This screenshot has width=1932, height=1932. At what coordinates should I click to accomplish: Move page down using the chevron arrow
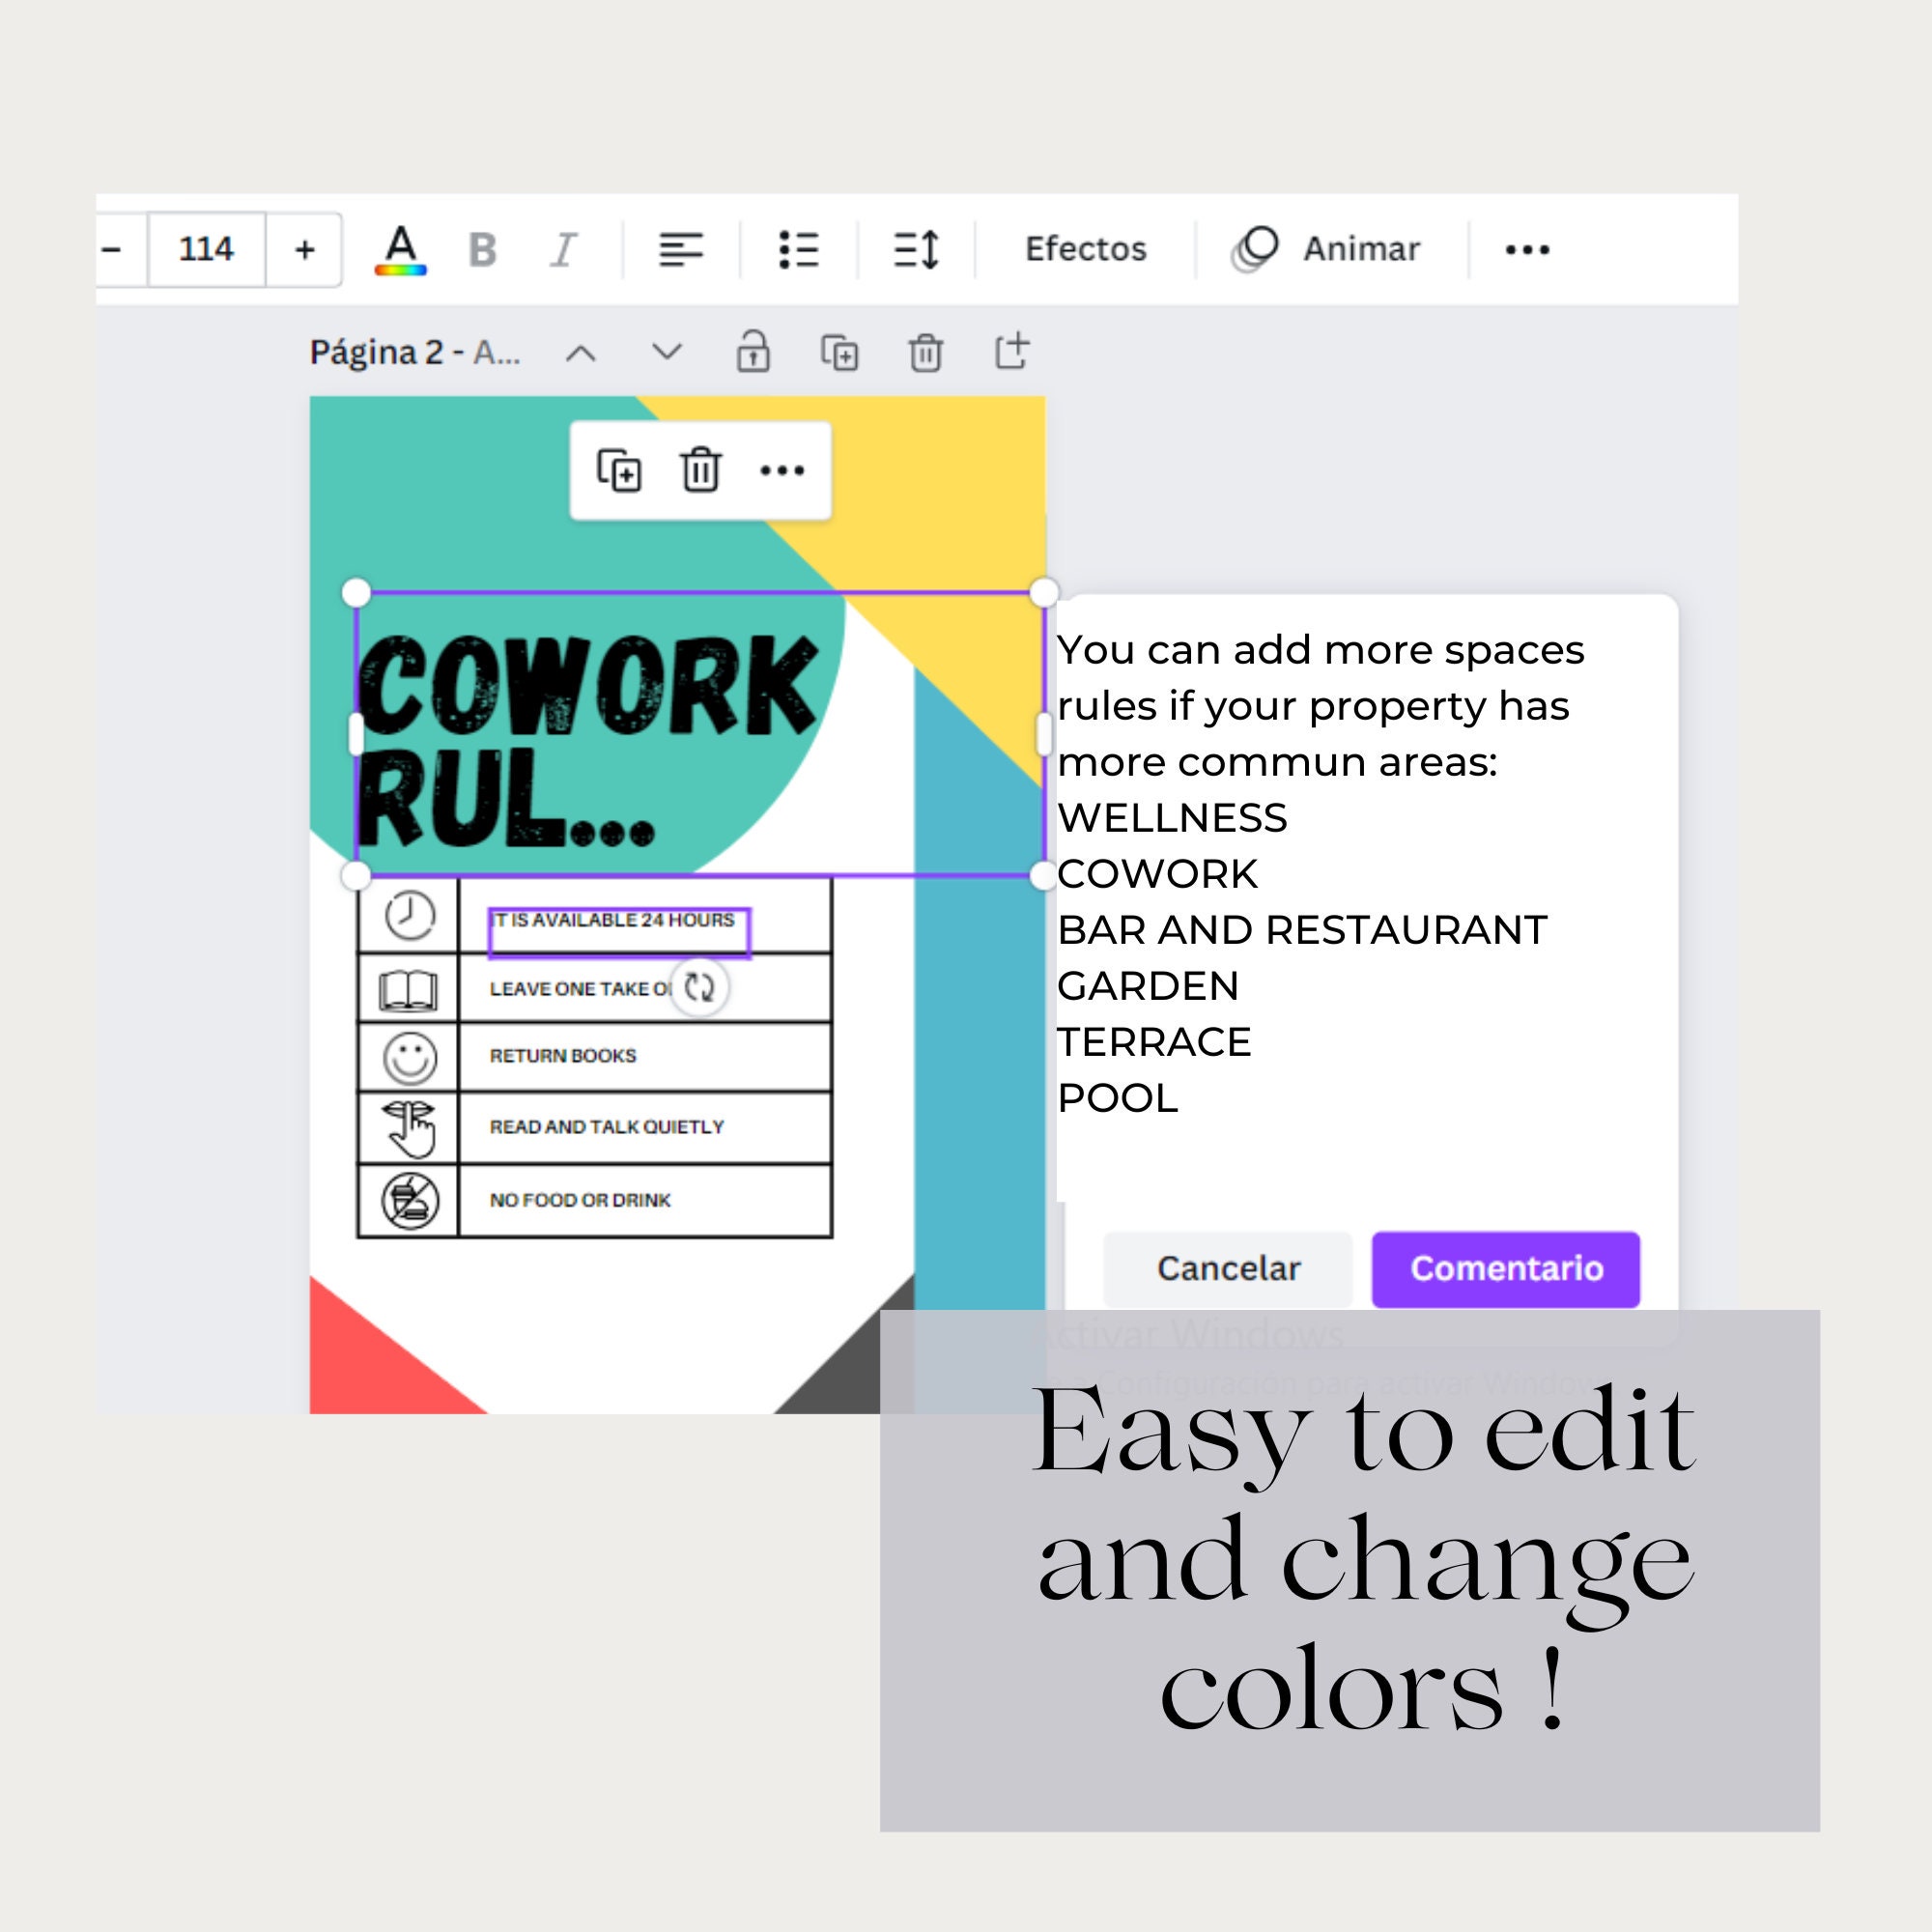(665, 352)
